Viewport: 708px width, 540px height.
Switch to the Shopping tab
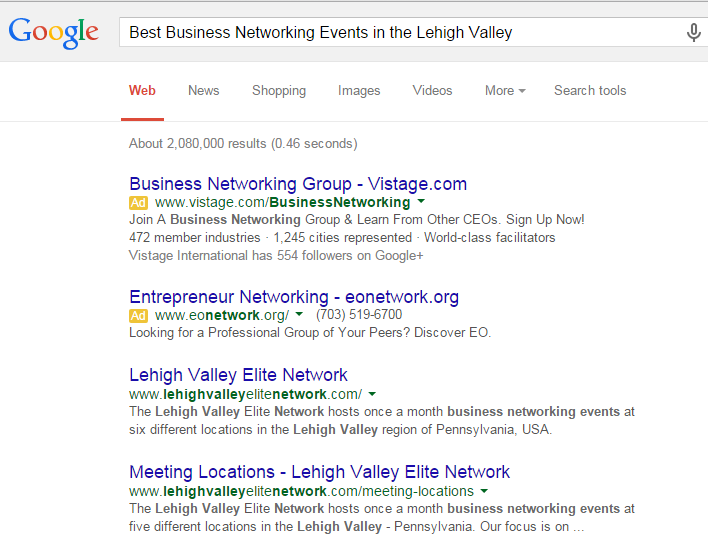click(x=279, y=91)
